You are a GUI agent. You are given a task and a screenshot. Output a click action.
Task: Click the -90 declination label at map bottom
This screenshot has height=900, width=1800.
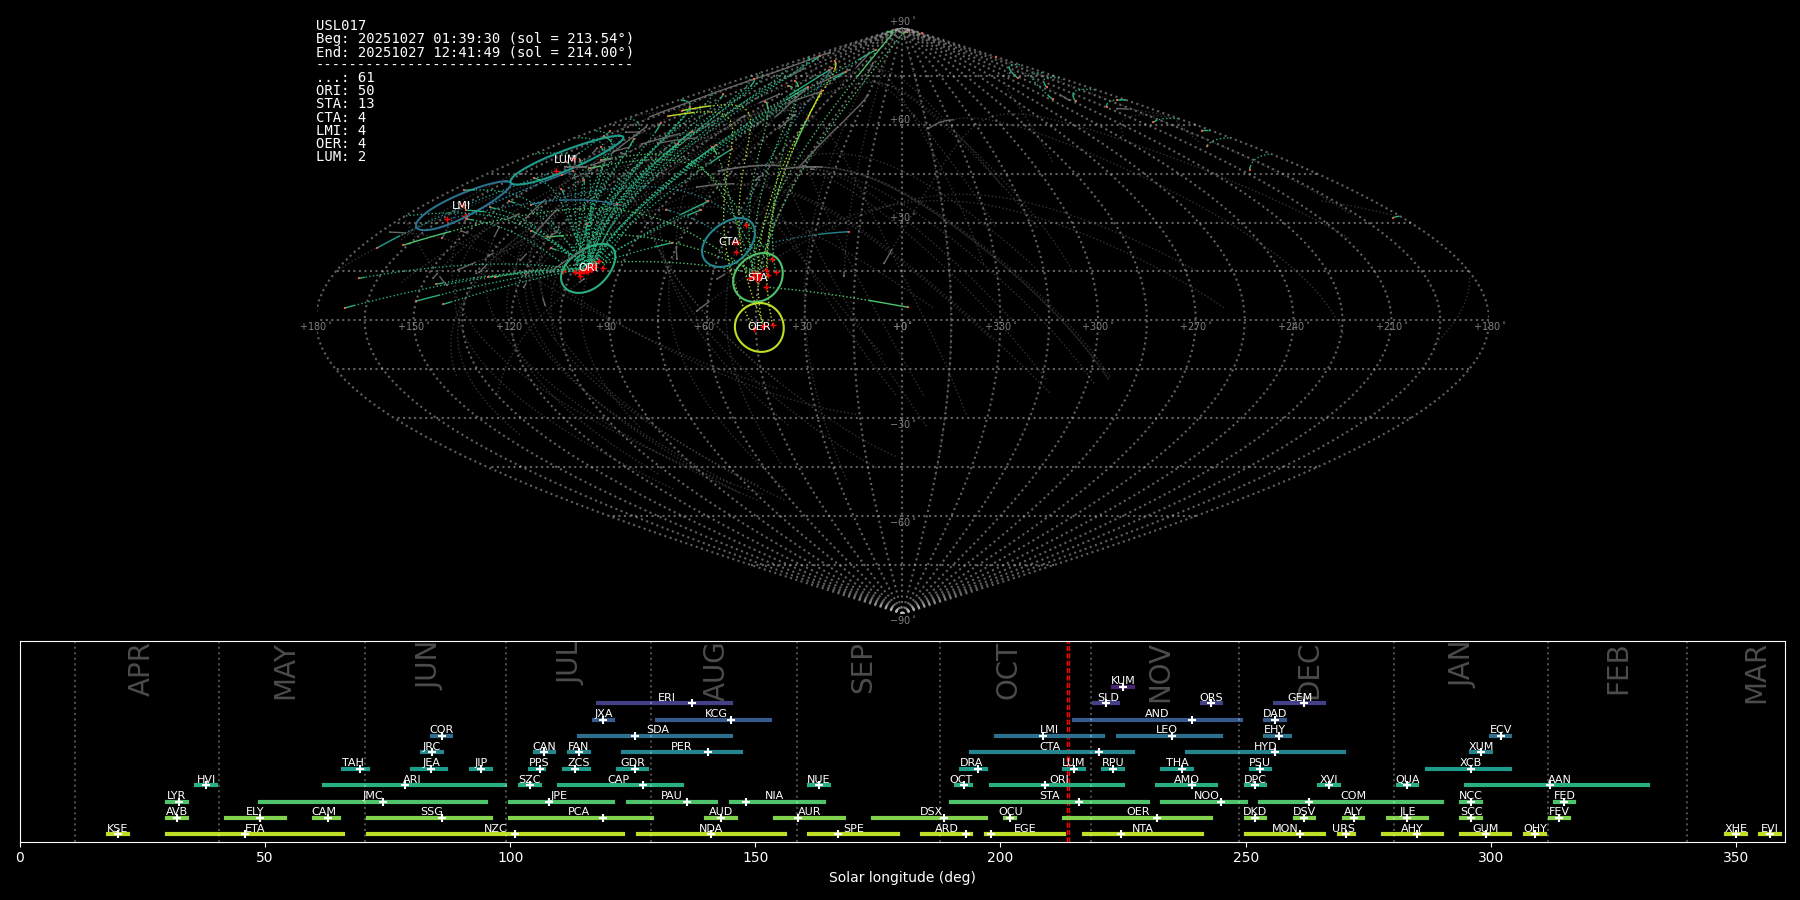[902, 621]
